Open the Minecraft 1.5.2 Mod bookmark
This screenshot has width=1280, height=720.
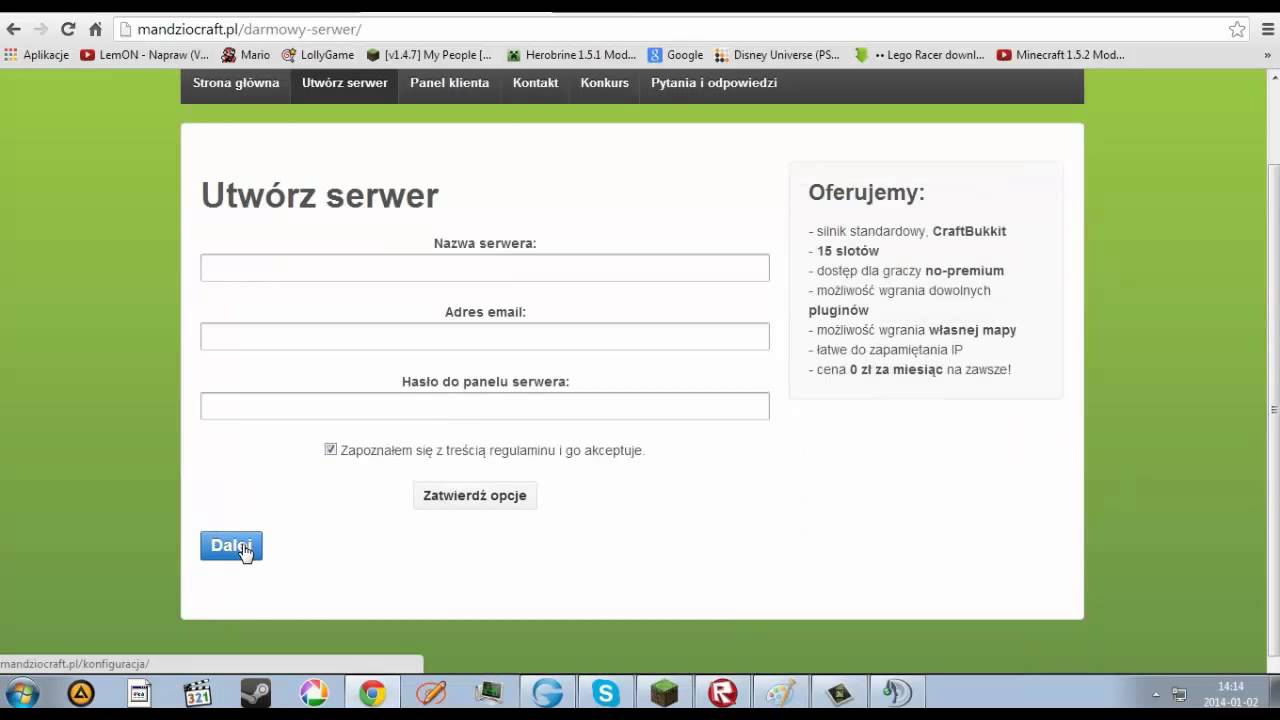tap(1061, 55)
